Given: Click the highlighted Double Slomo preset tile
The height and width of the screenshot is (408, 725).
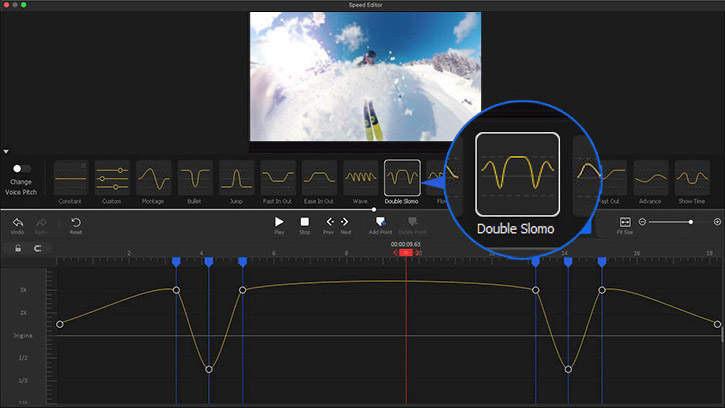Looking at the screenshot, I should coord(402,178).
